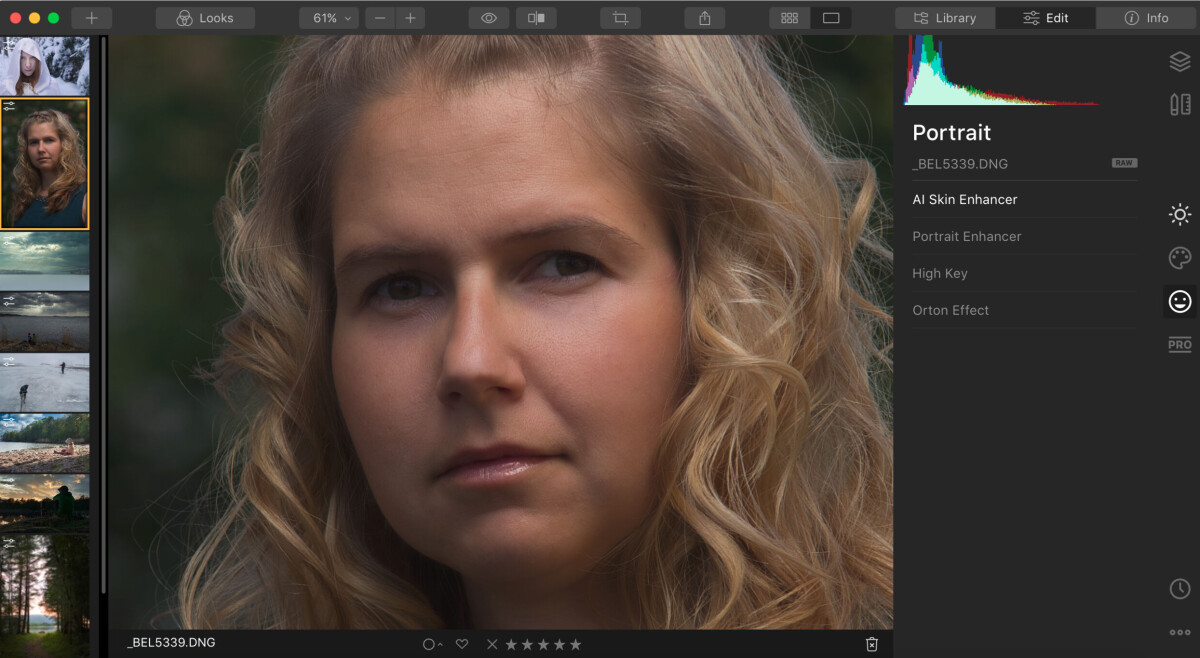Open the Info tab
The height and width of the screenshot is (658, 1200).
(x=1147, y=18)
